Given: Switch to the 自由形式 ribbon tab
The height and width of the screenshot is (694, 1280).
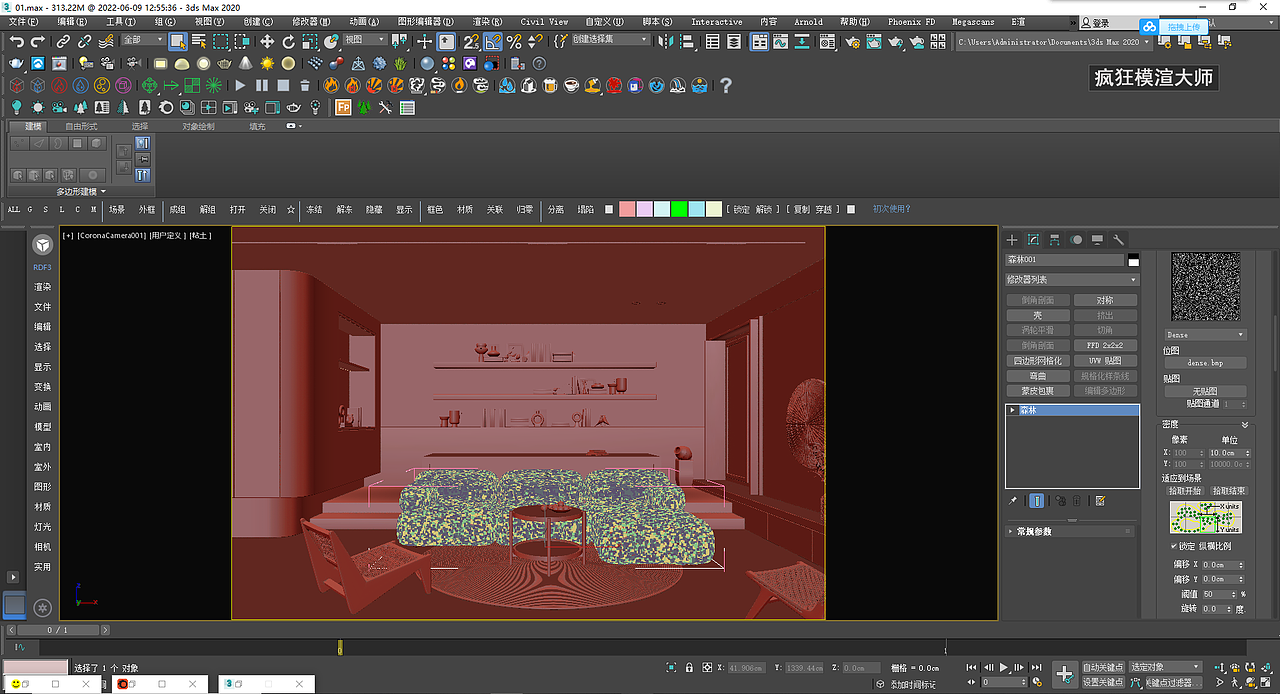Looking at the screenshot, I should [x=82, y=127].
